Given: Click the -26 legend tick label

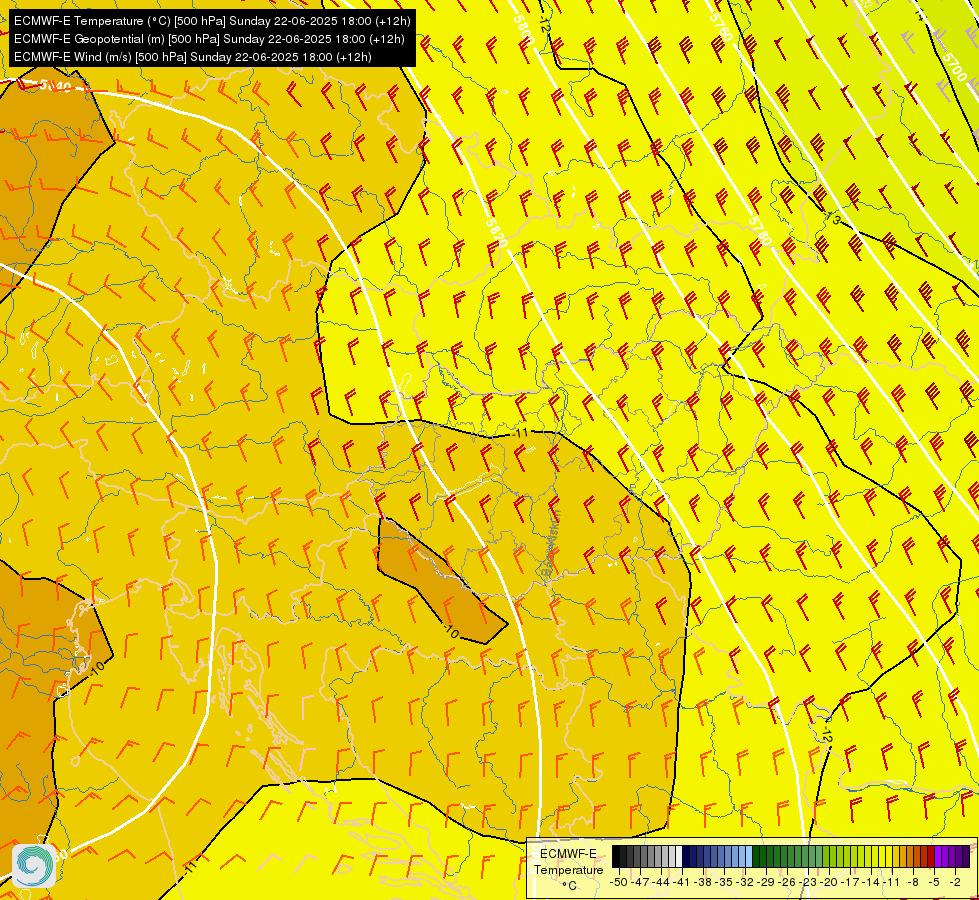Looking at the screenshot, I should (787, 882).
